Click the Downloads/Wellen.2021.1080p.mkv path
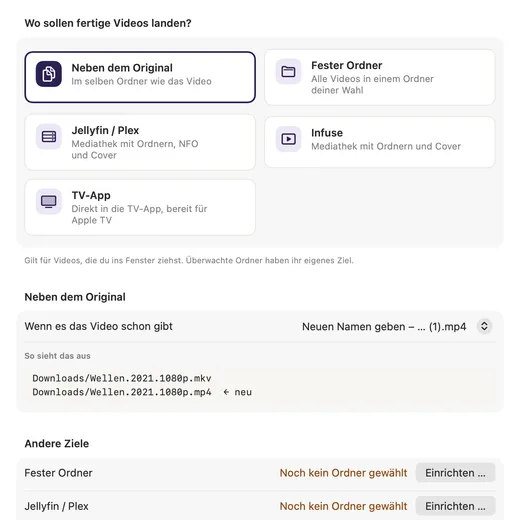 (122, 378)
